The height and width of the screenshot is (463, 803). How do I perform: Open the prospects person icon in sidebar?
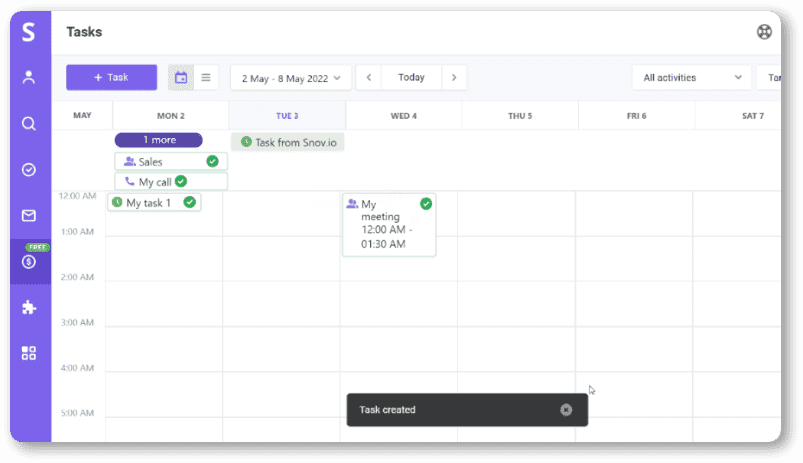[x=29, y=77]
